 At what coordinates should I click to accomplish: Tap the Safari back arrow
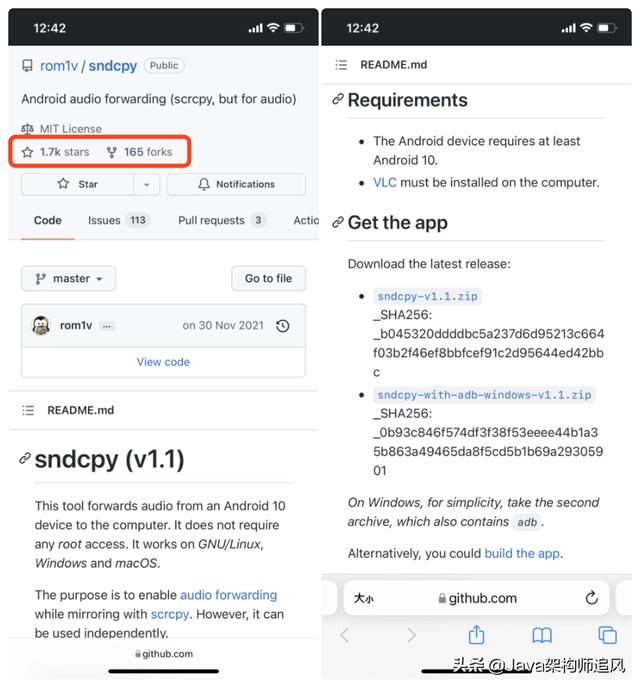345,635
